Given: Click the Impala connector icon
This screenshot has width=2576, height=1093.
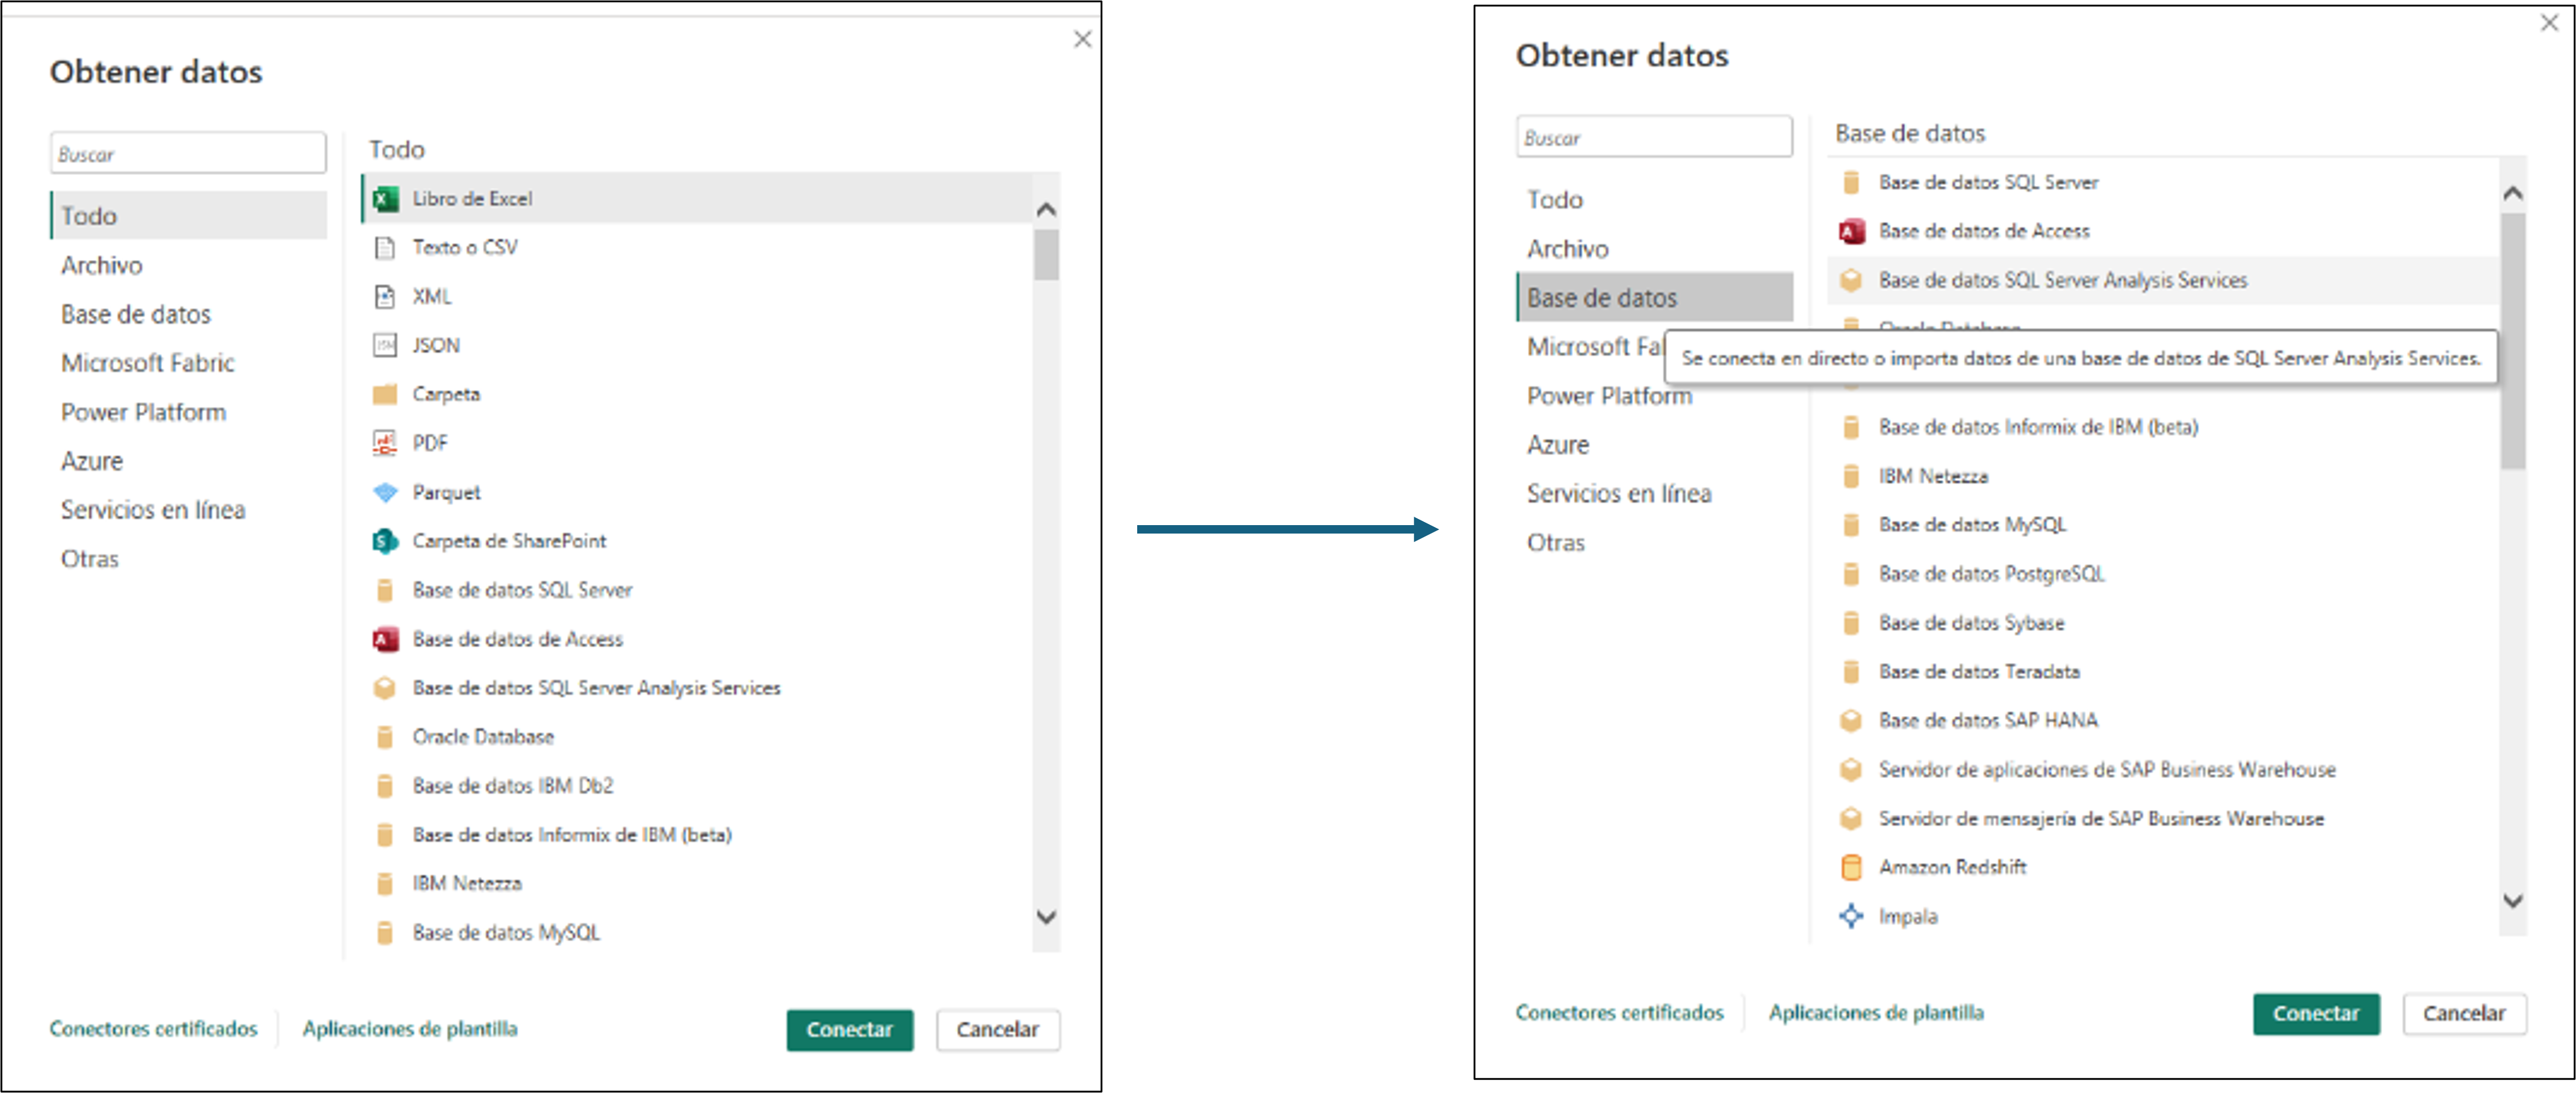Looking at the screenshot, I should (1851, 916).
